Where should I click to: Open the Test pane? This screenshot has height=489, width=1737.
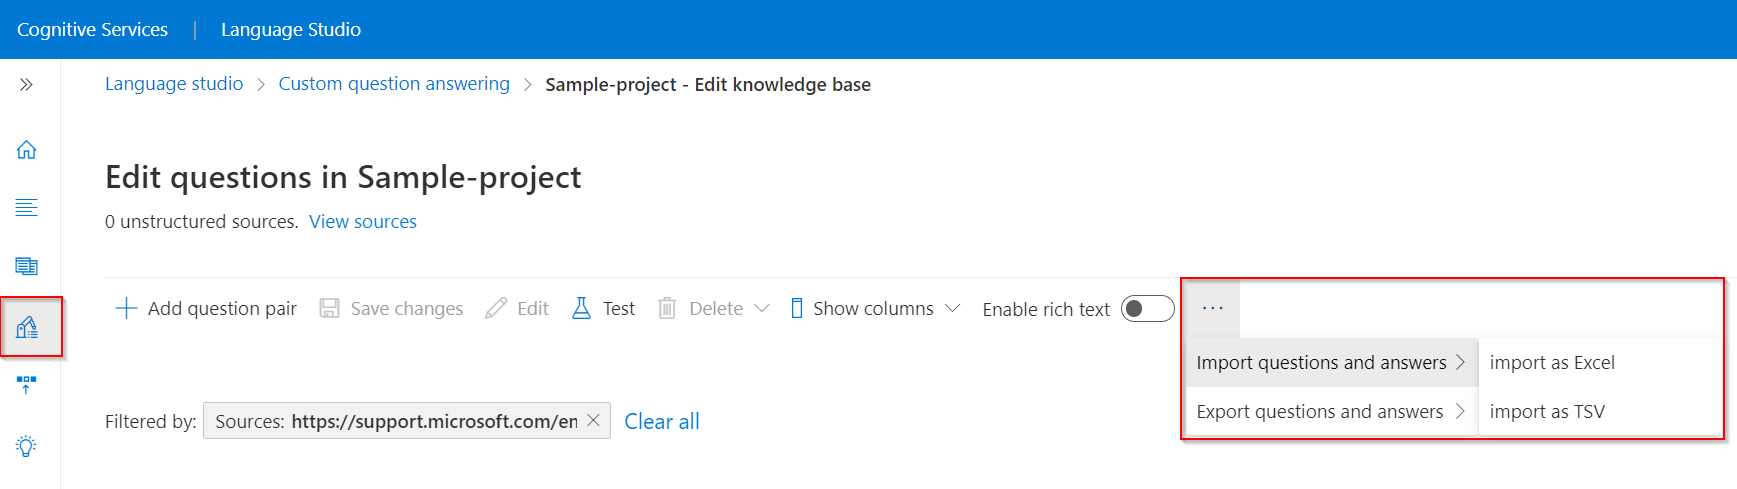(603, 308)
